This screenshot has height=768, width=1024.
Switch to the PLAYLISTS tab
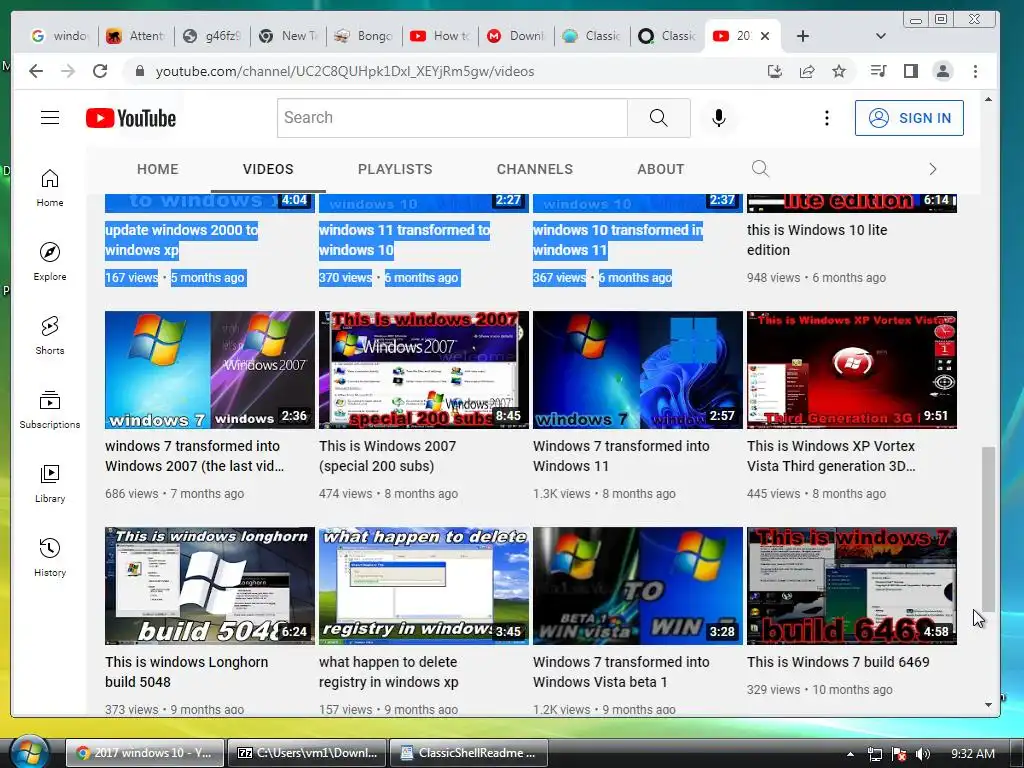pyautogui.click(x=395, y=169)
